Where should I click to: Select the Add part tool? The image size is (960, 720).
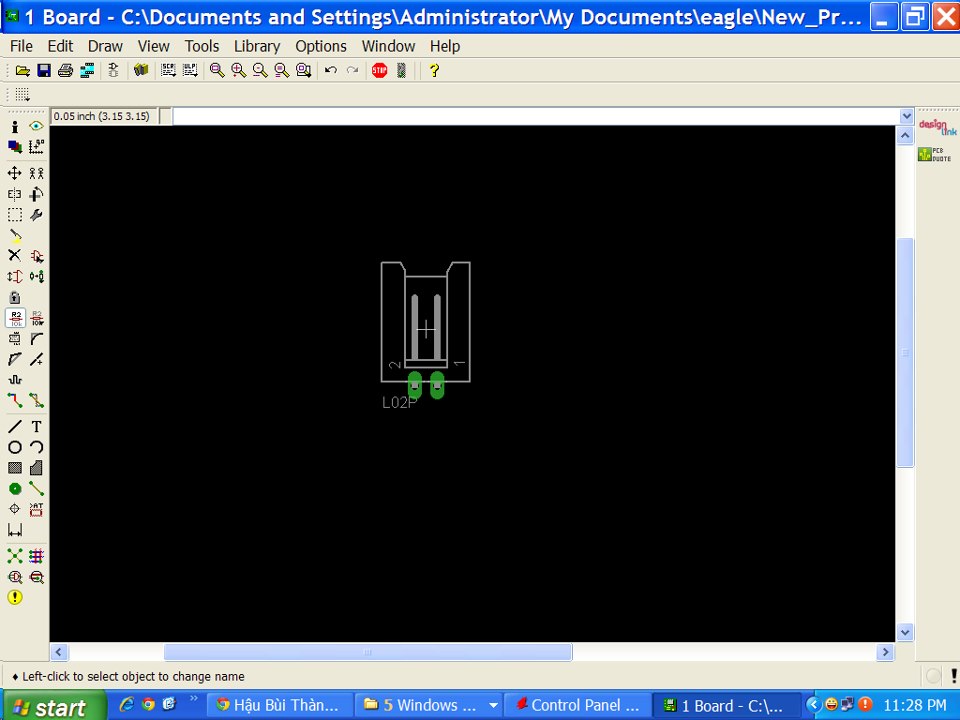click(36, 256)
